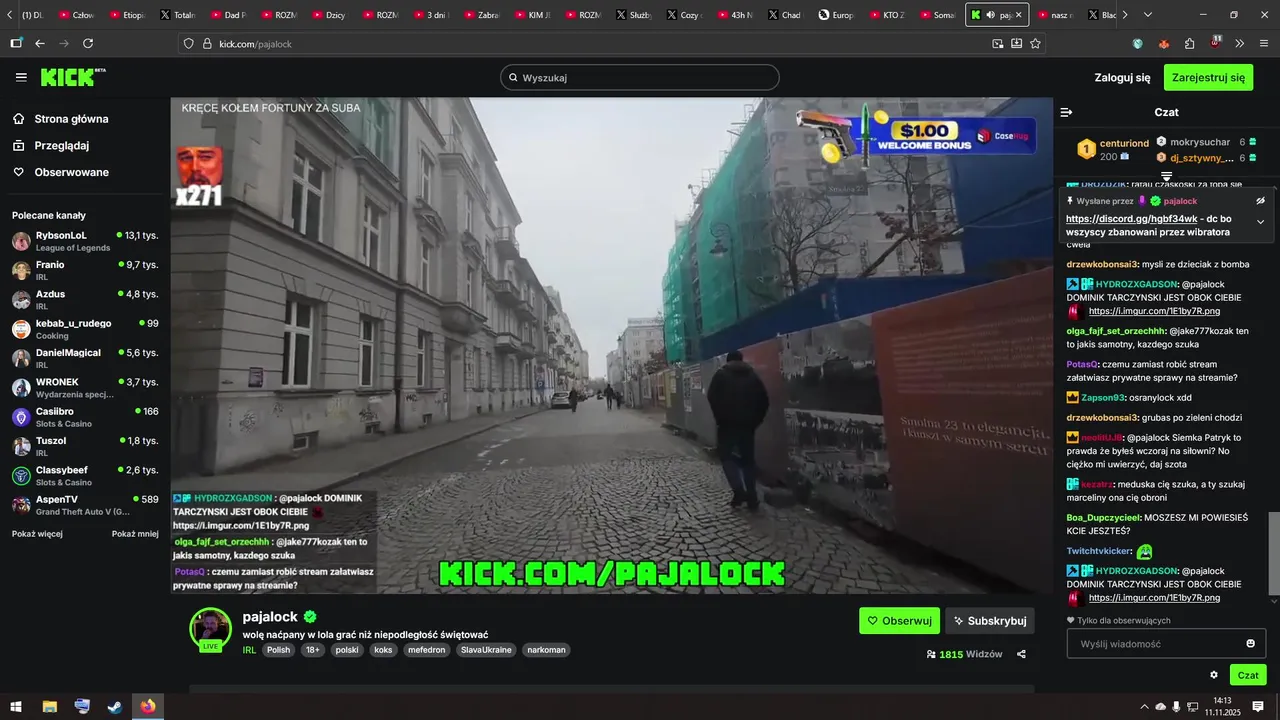Open picture-in-picture icon in address bar
Viewport: 1280px width, 720px height.
tap(997, 44)
